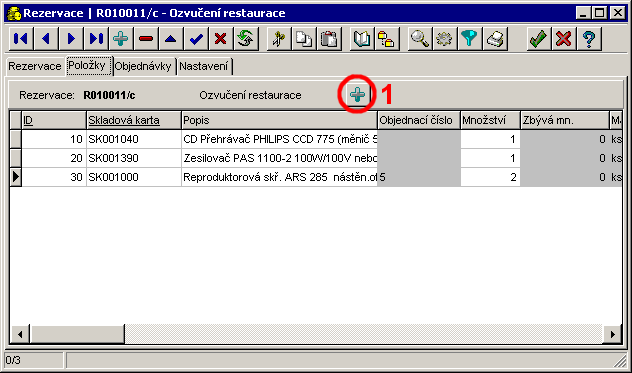Click the funnel filter icon

pyautogui.click(x=469, y=39)
